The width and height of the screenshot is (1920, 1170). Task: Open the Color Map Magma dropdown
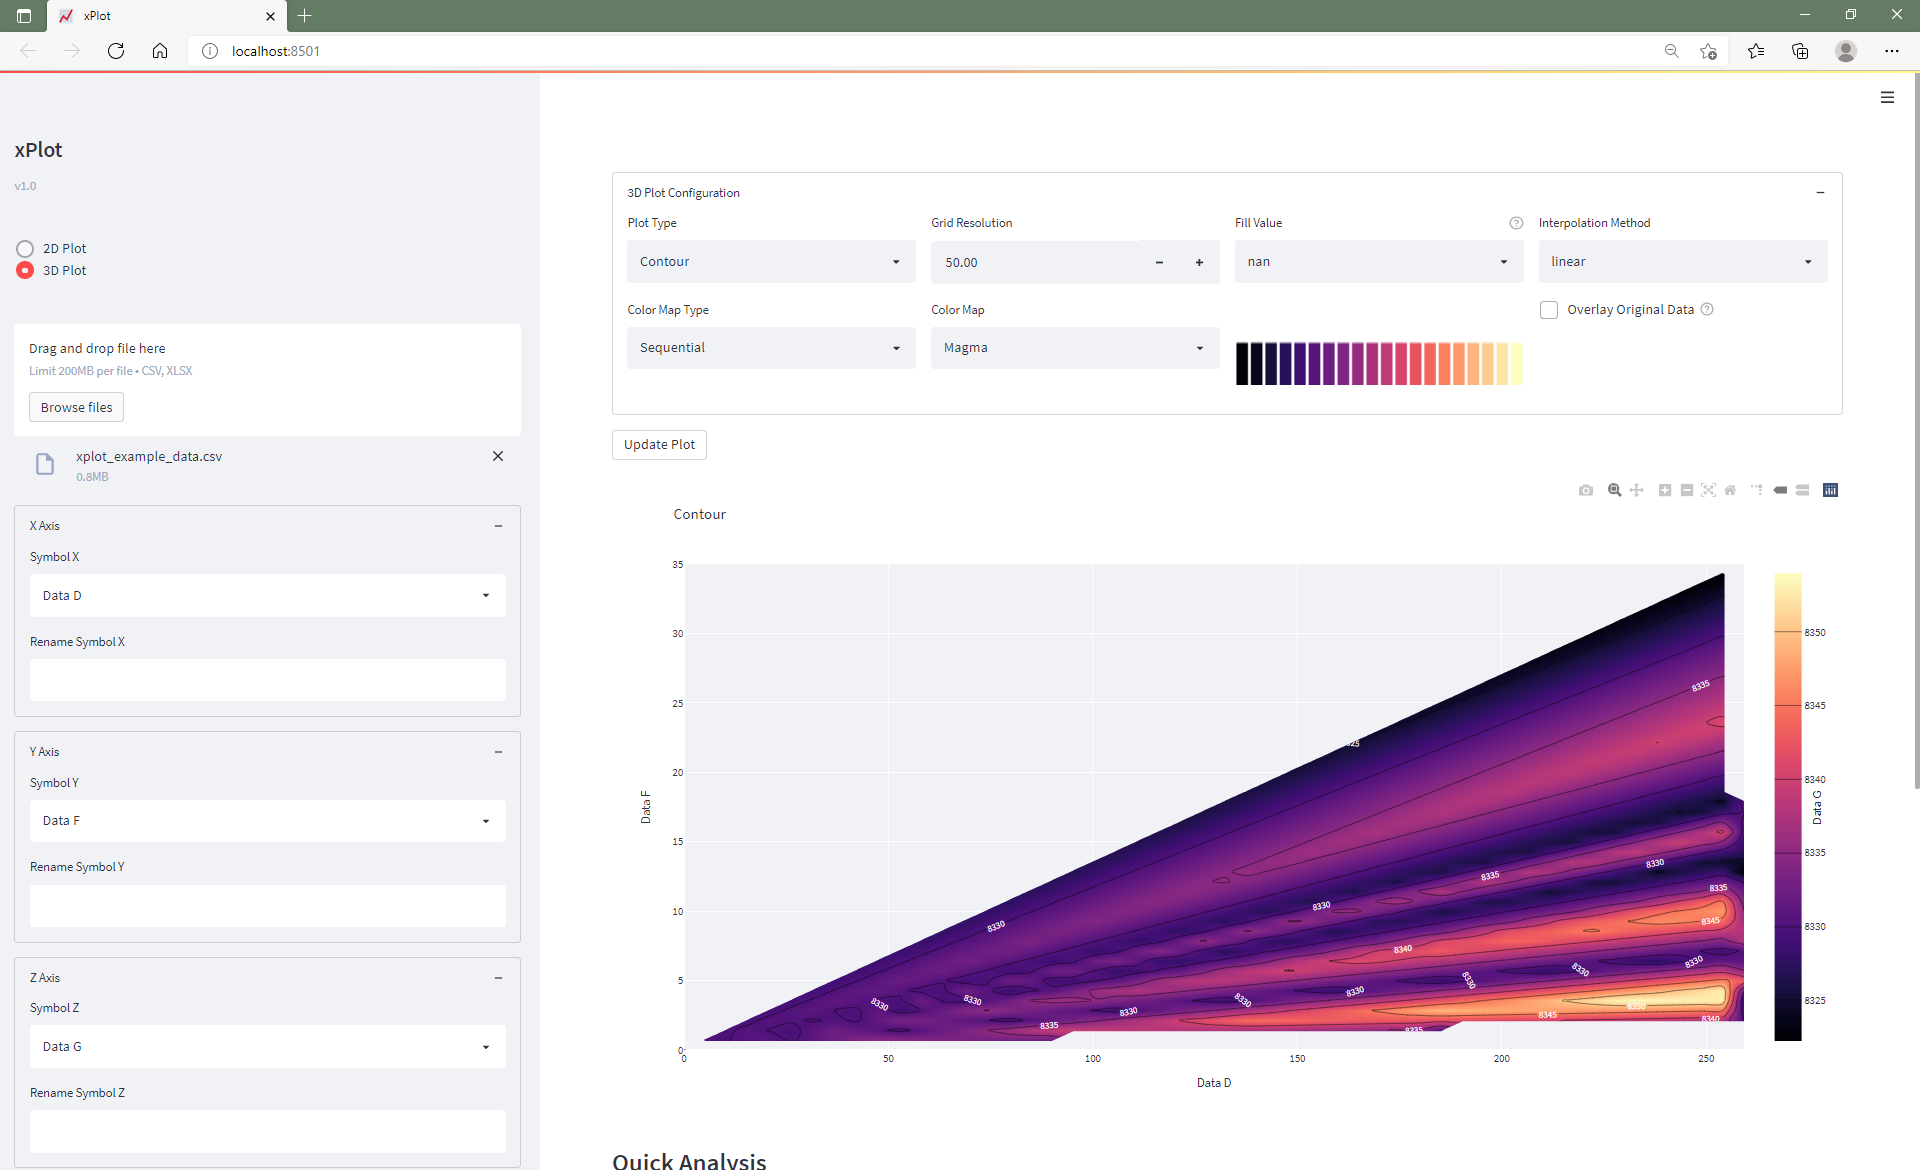point(1075,348)
